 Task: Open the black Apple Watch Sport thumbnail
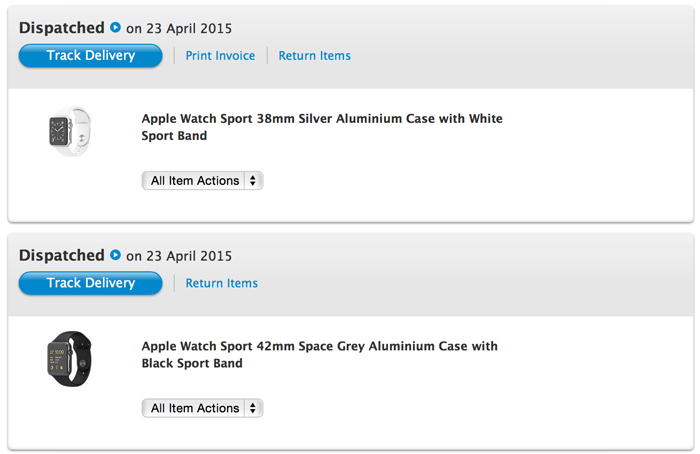pyautogui.click(x=70, y=359)
